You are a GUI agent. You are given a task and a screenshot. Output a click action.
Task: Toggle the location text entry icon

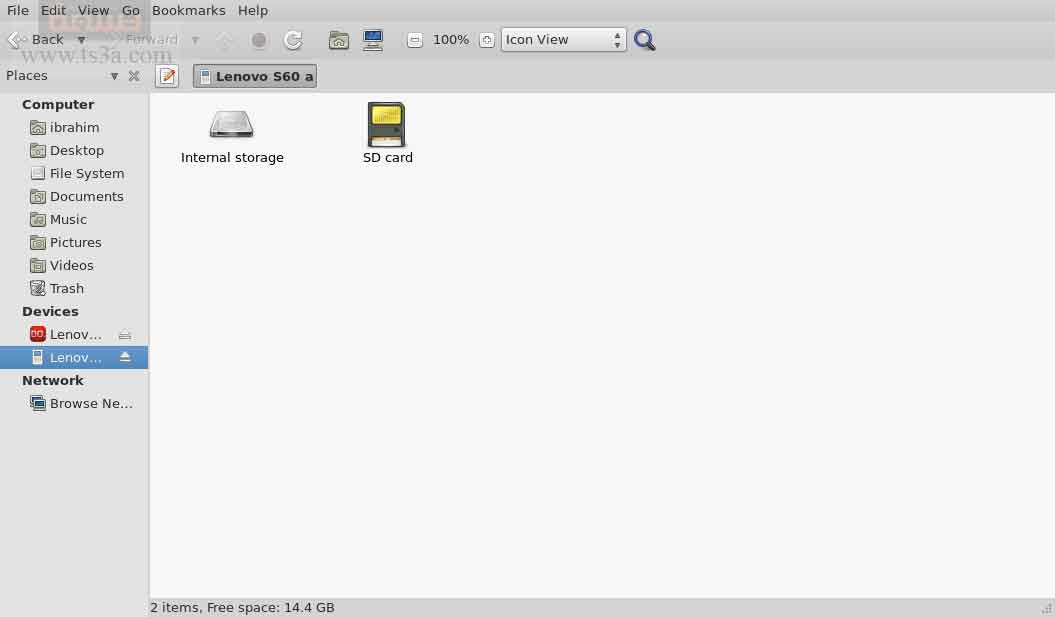click(167, 76)
